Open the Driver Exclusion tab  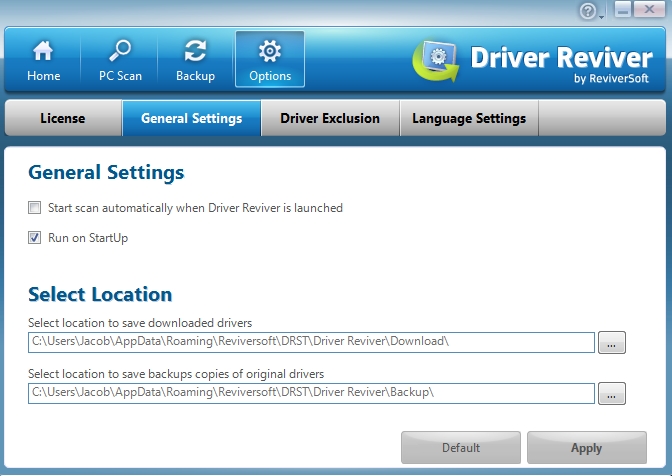click(x=330, y=118)
